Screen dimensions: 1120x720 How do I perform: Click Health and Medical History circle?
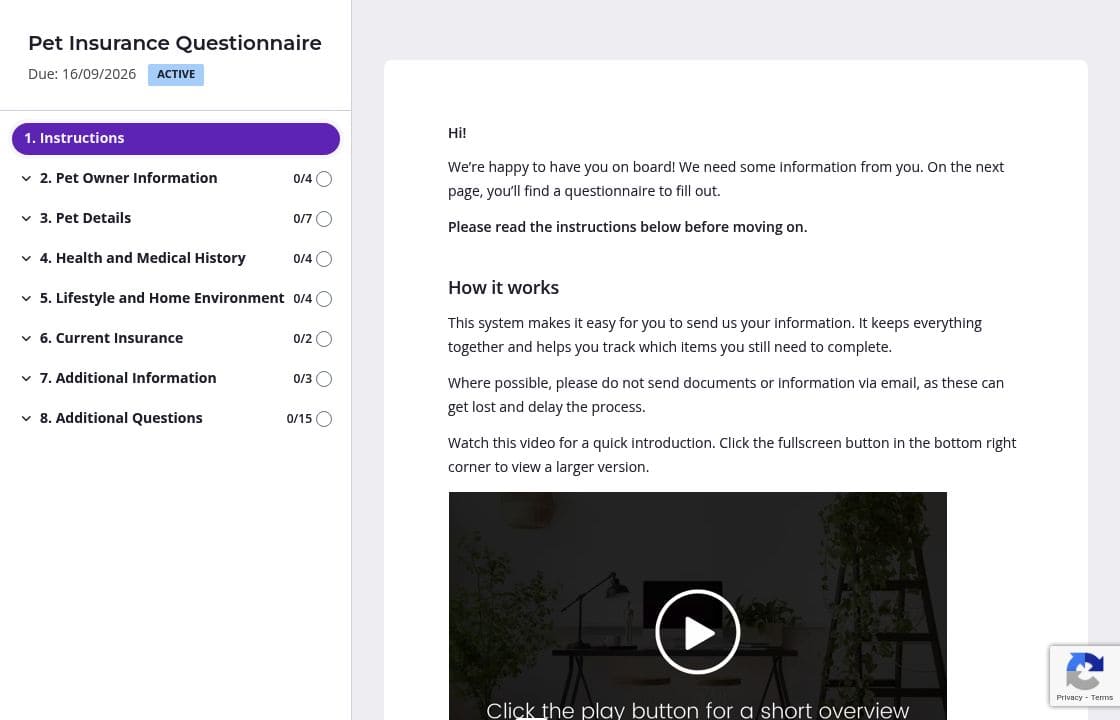tap(324, 259)
